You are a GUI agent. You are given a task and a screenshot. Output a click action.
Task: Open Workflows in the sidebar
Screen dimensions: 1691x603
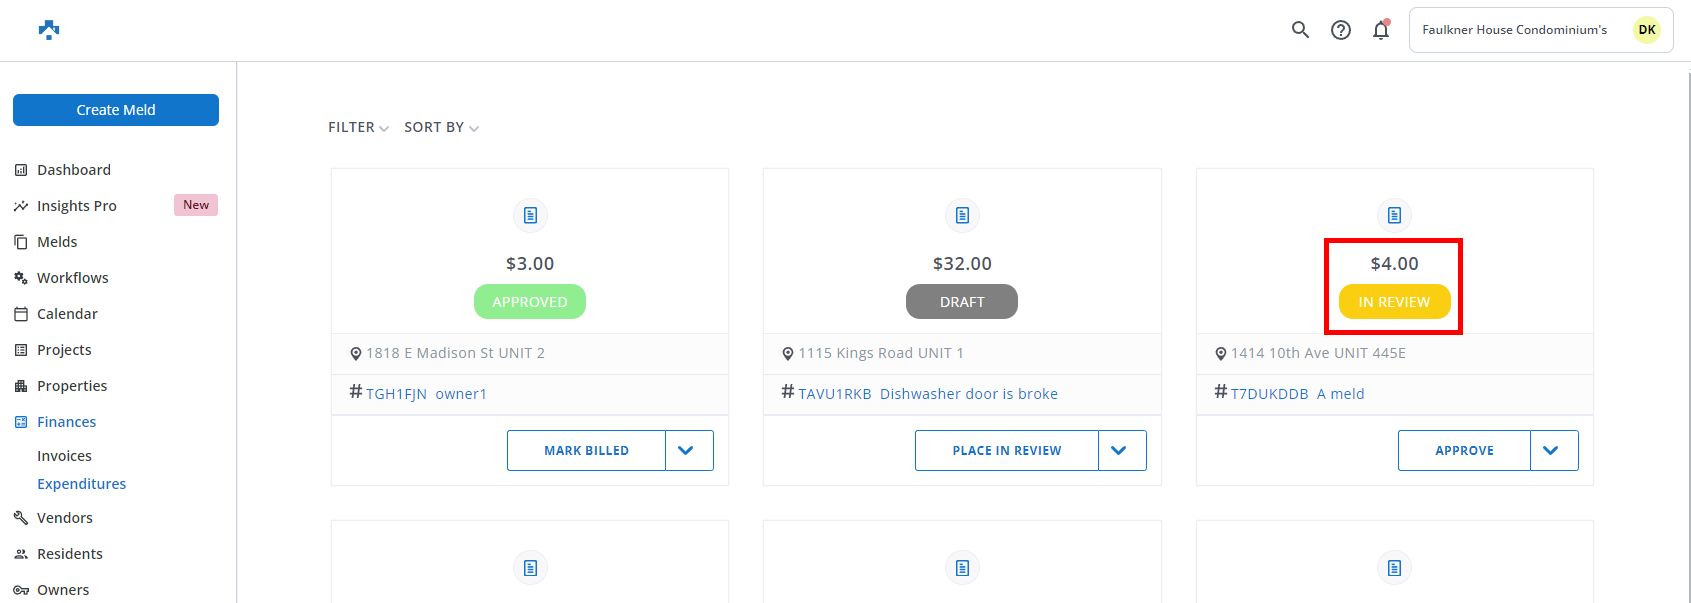point(72,278)
